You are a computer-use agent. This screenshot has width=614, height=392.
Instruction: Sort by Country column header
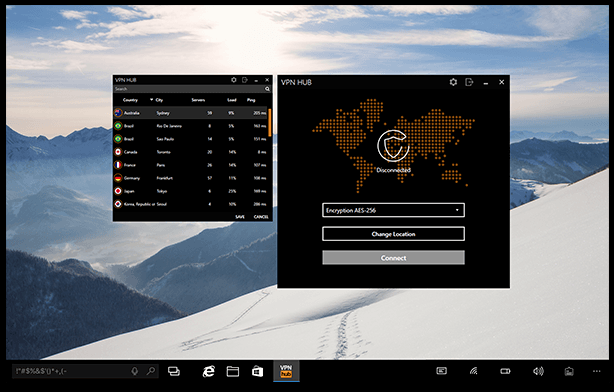coord(130,100)
